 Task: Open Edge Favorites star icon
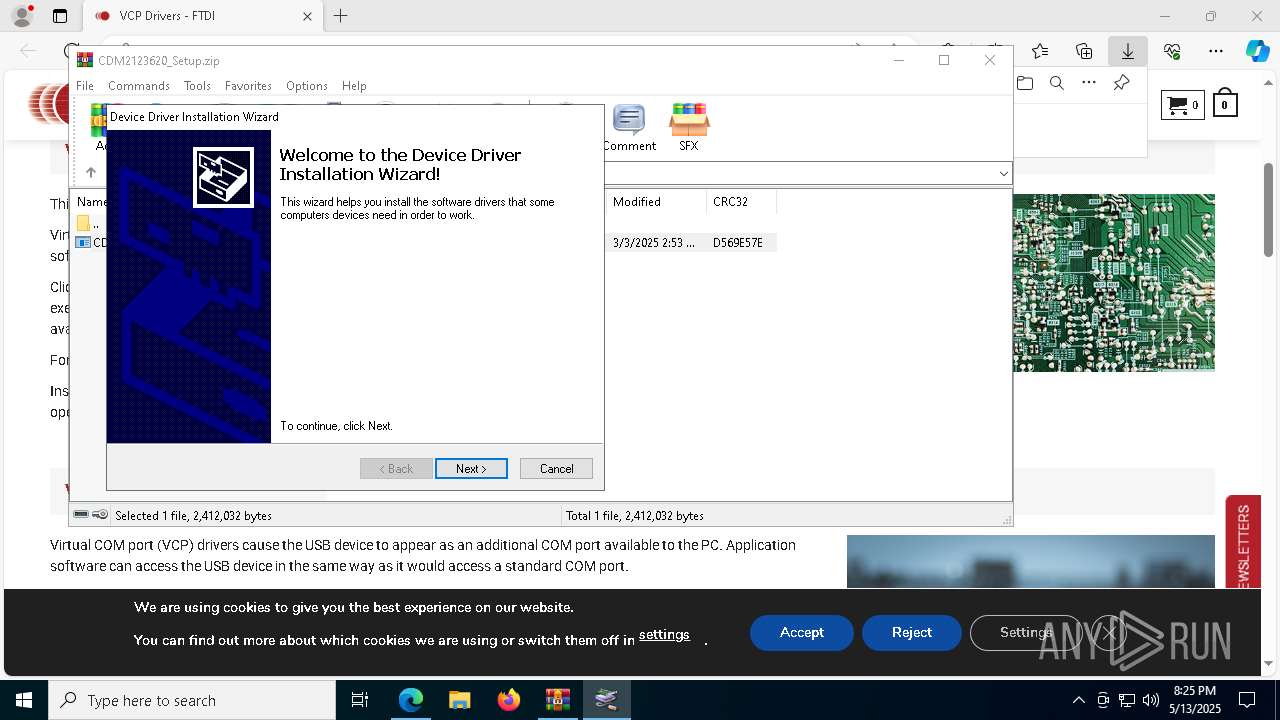1040,51
